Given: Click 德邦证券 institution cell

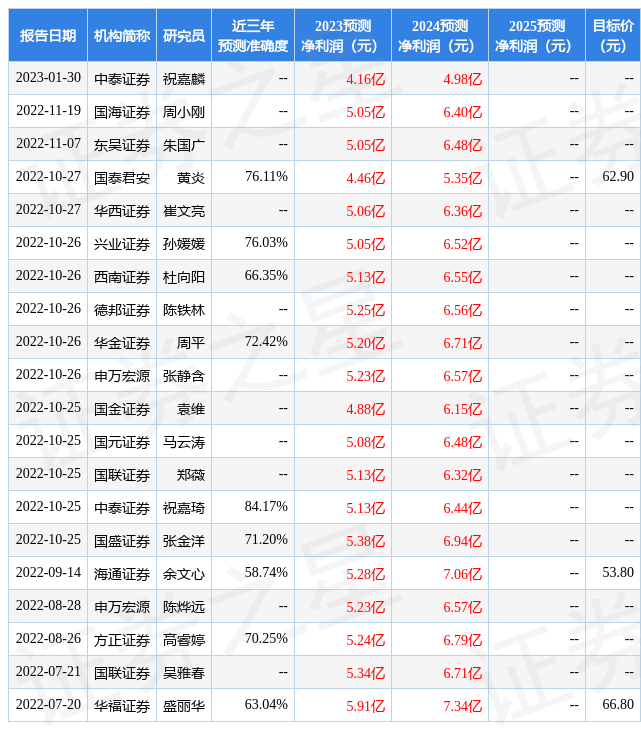Looking at the screenshot, I should (x=122, y=310).
